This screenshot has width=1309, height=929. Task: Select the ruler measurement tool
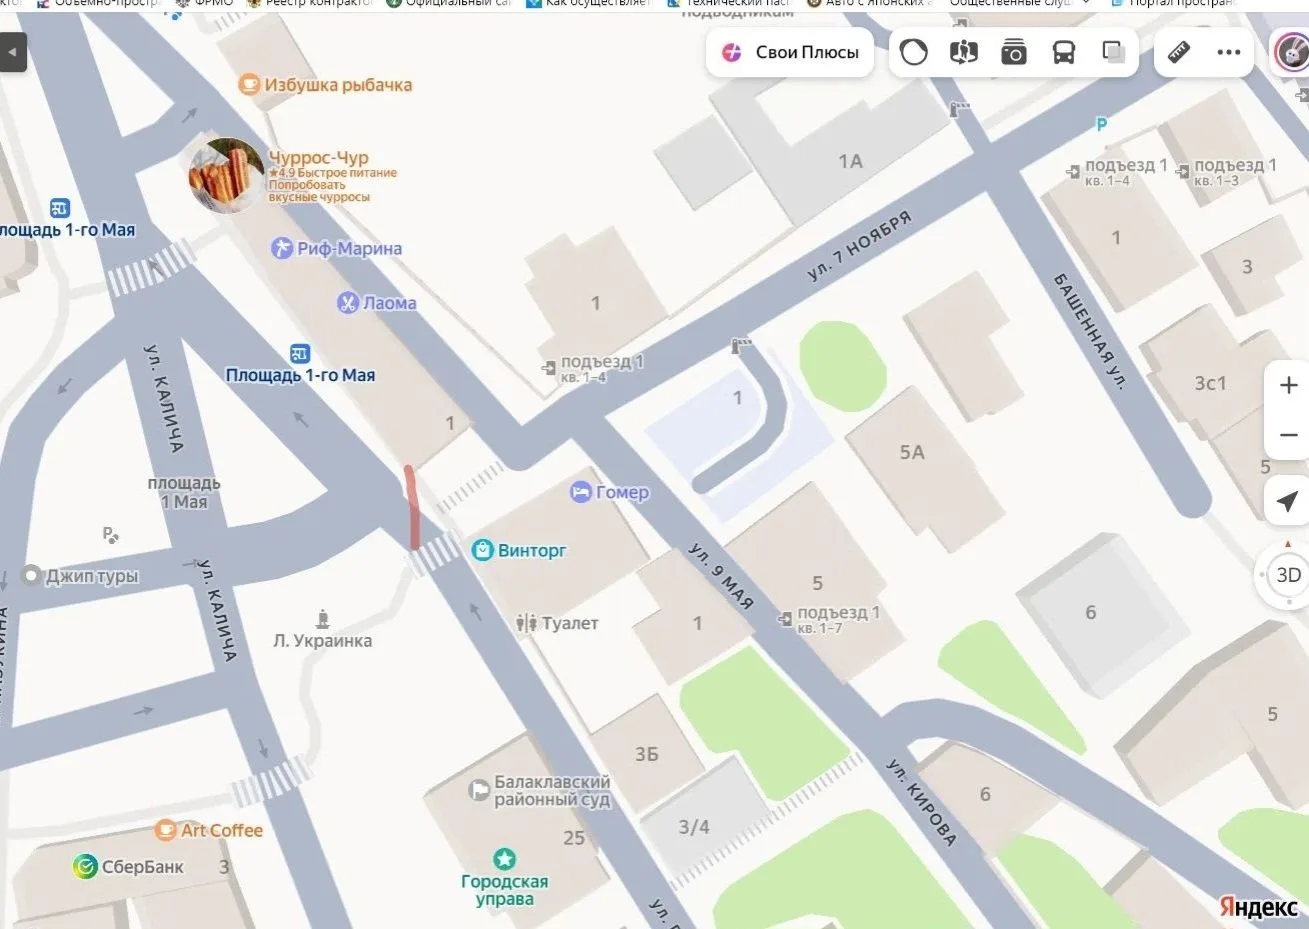[x=1179, y=52]
